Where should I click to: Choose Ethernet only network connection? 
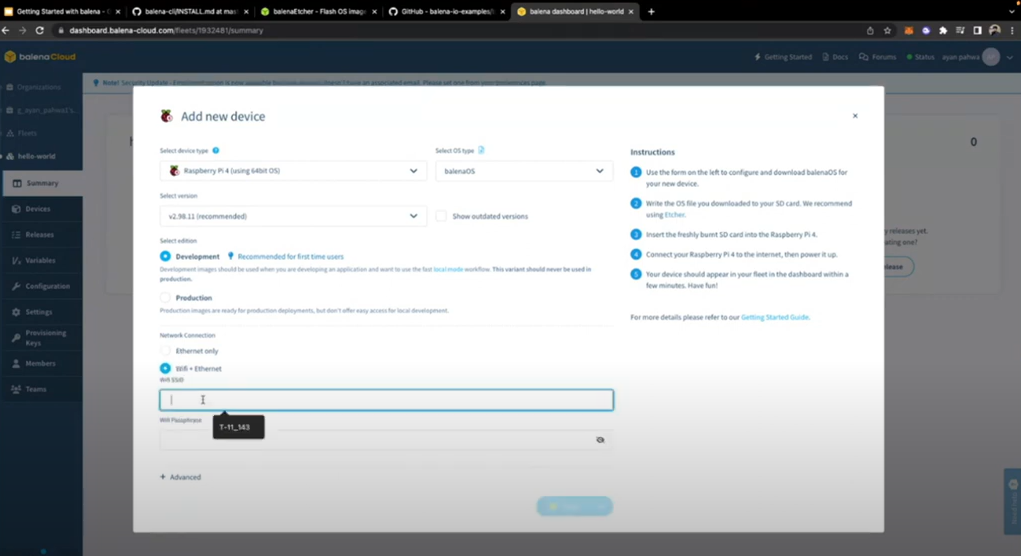click(165, 351)
